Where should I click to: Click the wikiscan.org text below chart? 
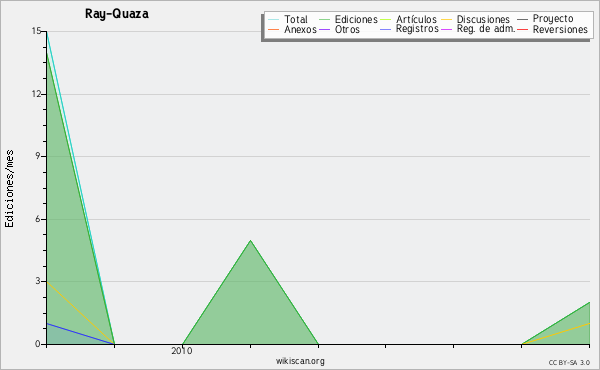300,361
